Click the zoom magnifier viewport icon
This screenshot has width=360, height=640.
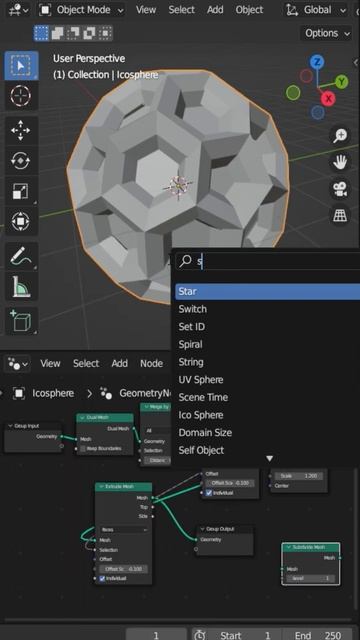pyautogui.click(x=340, y=136)
